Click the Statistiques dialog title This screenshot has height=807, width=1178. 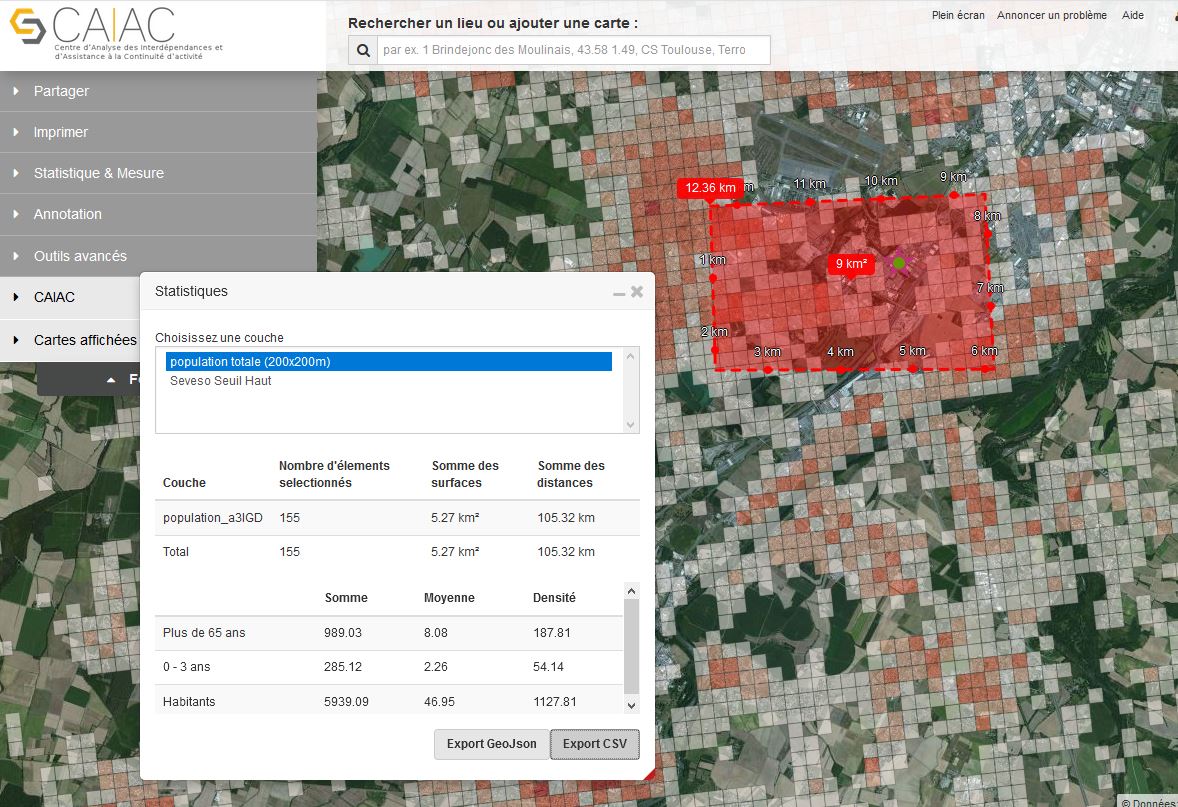(191, 292)
